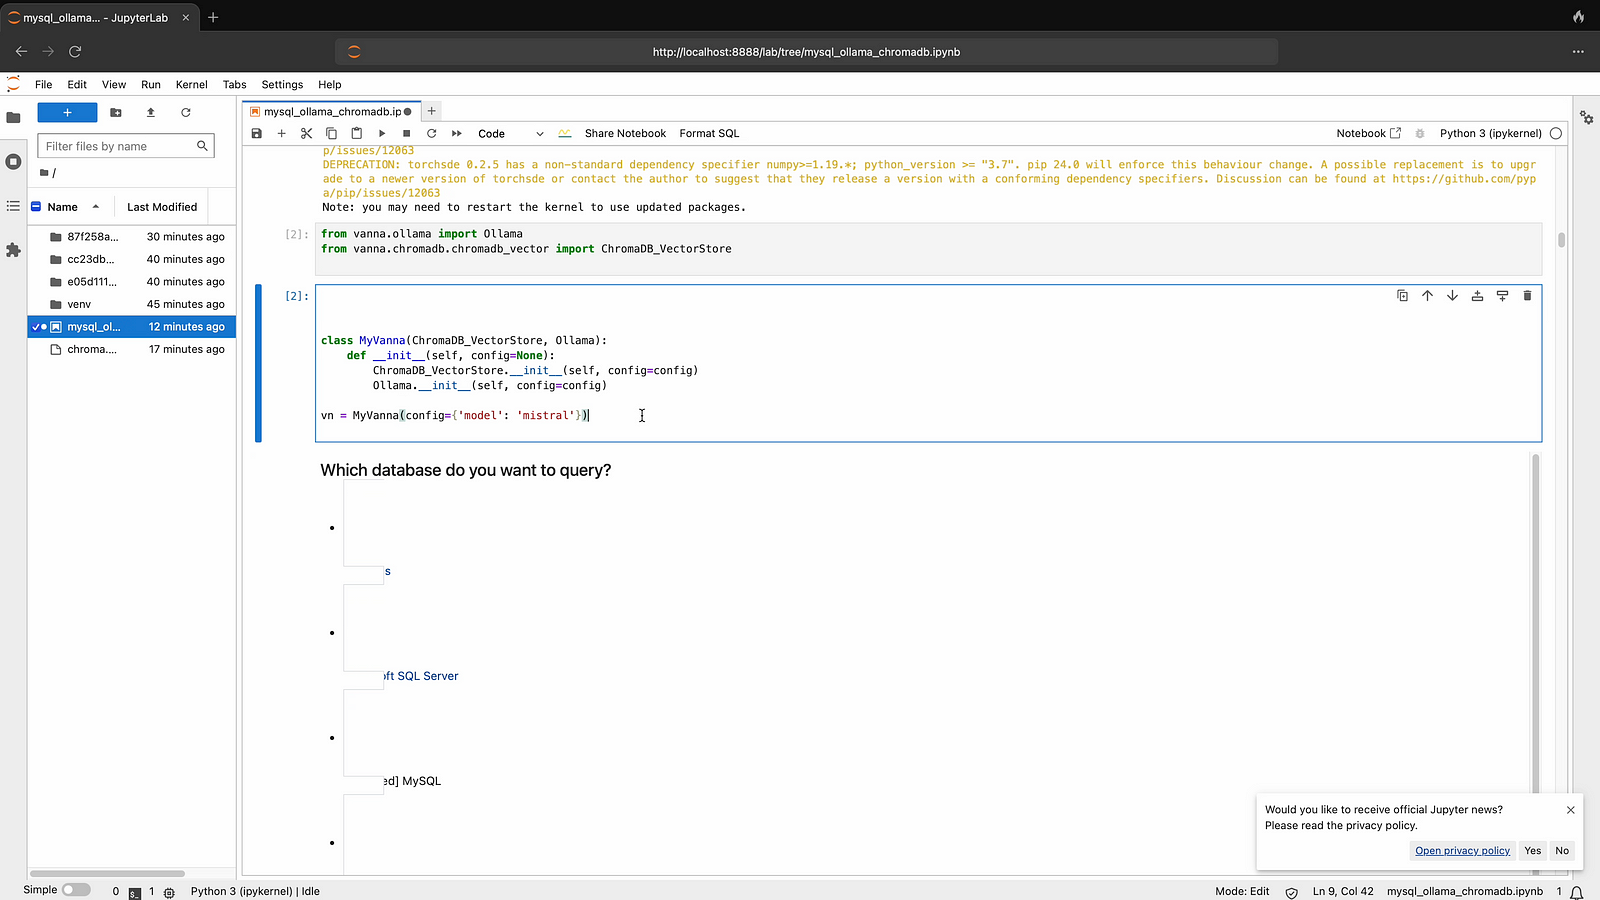Move the active cell up
The image size is (1600, 900).
[1427, 296]
